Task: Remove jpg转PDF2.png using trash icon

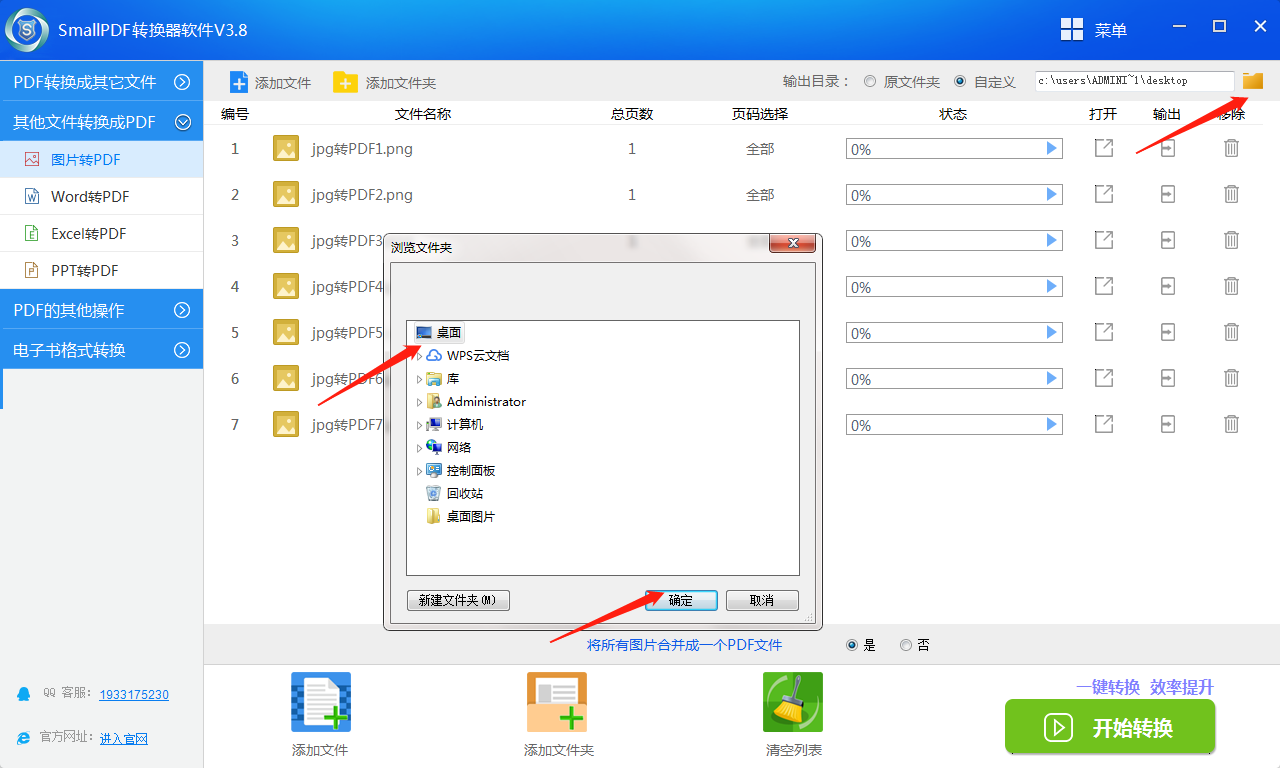Action: click(x=1232, y=194)
